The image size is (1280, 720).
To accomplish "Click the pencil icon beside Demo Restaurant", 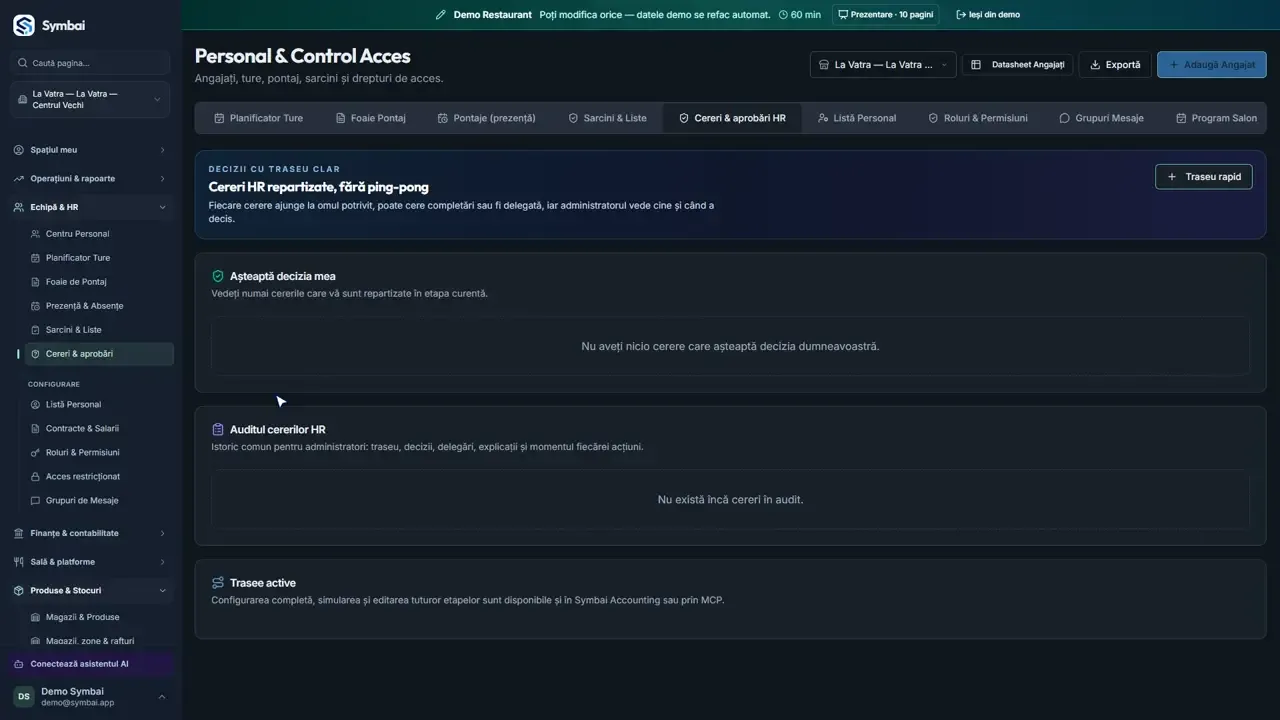I will (x=441, y=15).
